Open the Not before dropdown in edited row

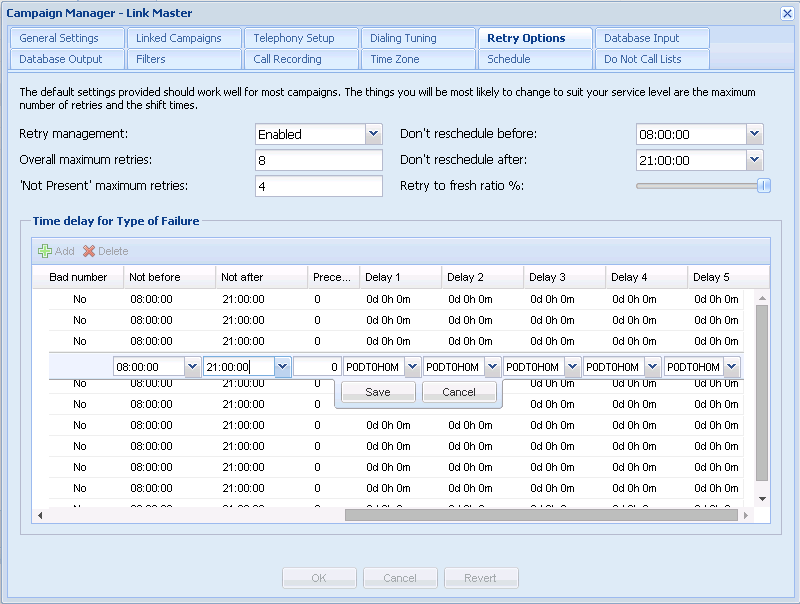pos(192,367)
